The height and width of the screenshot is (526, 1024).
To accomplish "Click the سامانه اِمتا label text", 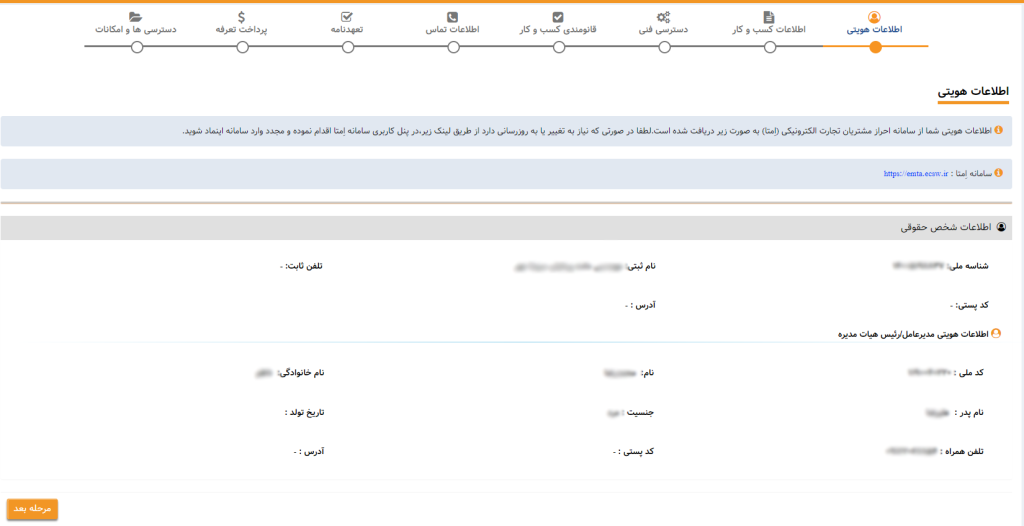I will tap(972, 174).
